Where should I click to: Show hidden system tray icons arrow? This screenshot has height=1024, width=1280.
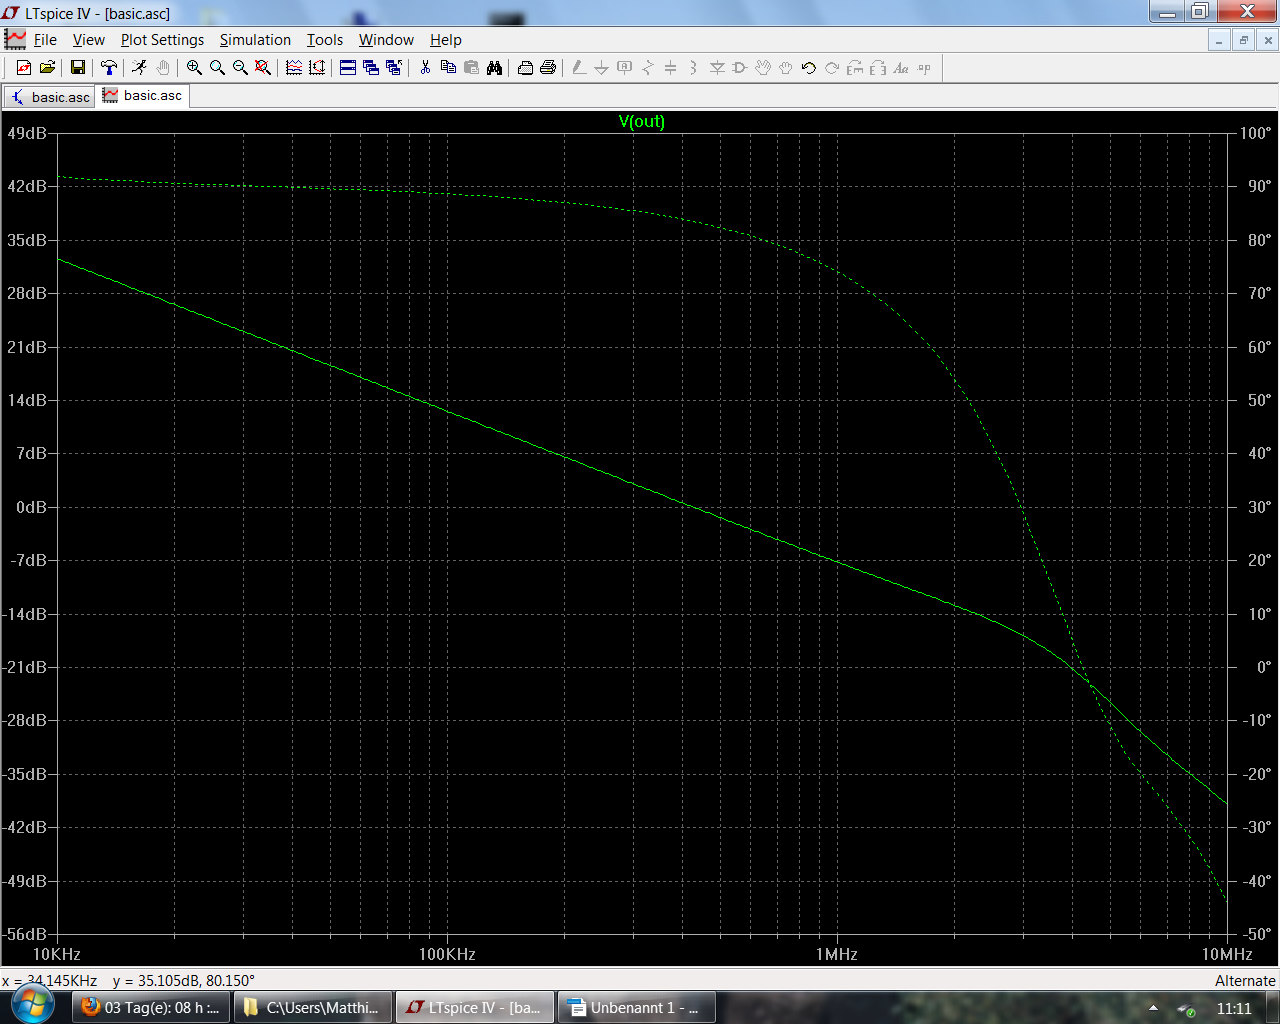pos(1153,1008)
